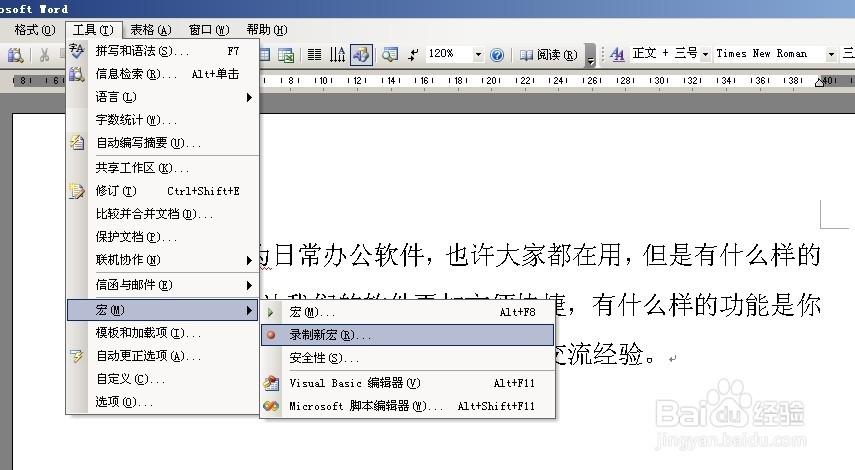Choose 信息检索 research entry
The width and height of the screenshot is (855, 470).
(x=162, y=74)
